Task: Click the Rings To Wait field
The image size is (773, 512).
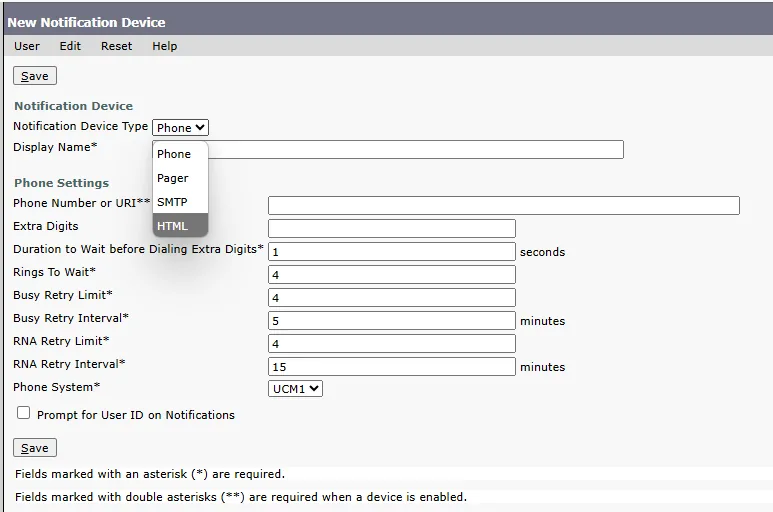Action: click(392, 274)
